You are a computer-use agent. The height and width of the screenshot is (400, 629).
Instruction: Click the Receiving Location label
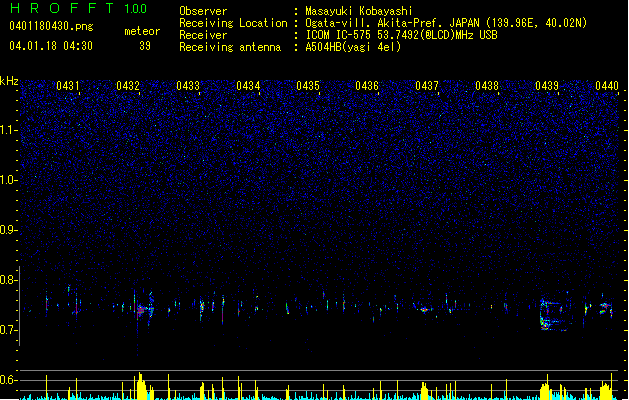click(x=233, y=23)
